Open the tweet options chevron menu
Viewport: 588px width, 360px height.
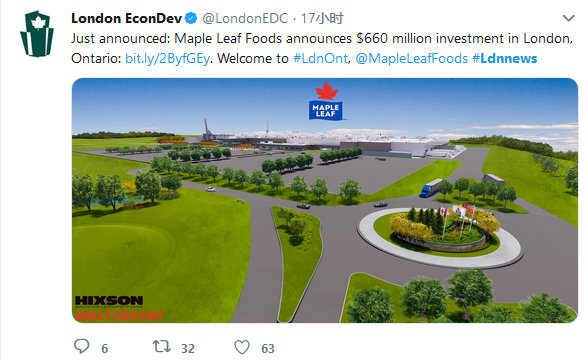568,18
